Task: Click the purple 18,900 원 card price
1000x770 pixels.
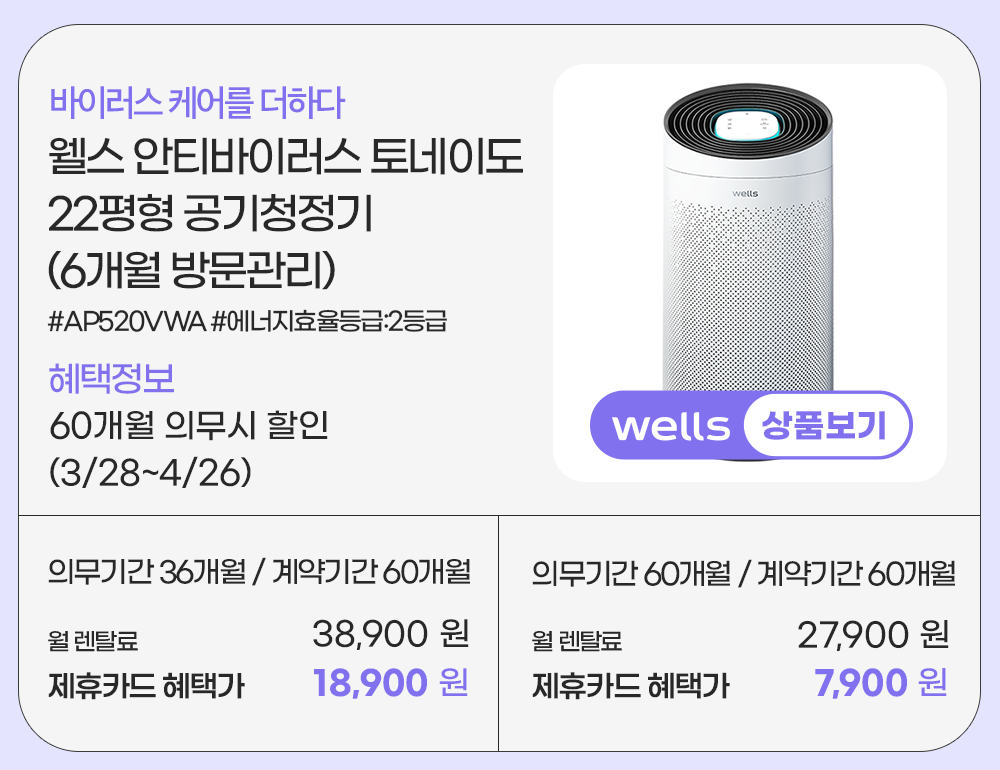Action: (390, 685)
